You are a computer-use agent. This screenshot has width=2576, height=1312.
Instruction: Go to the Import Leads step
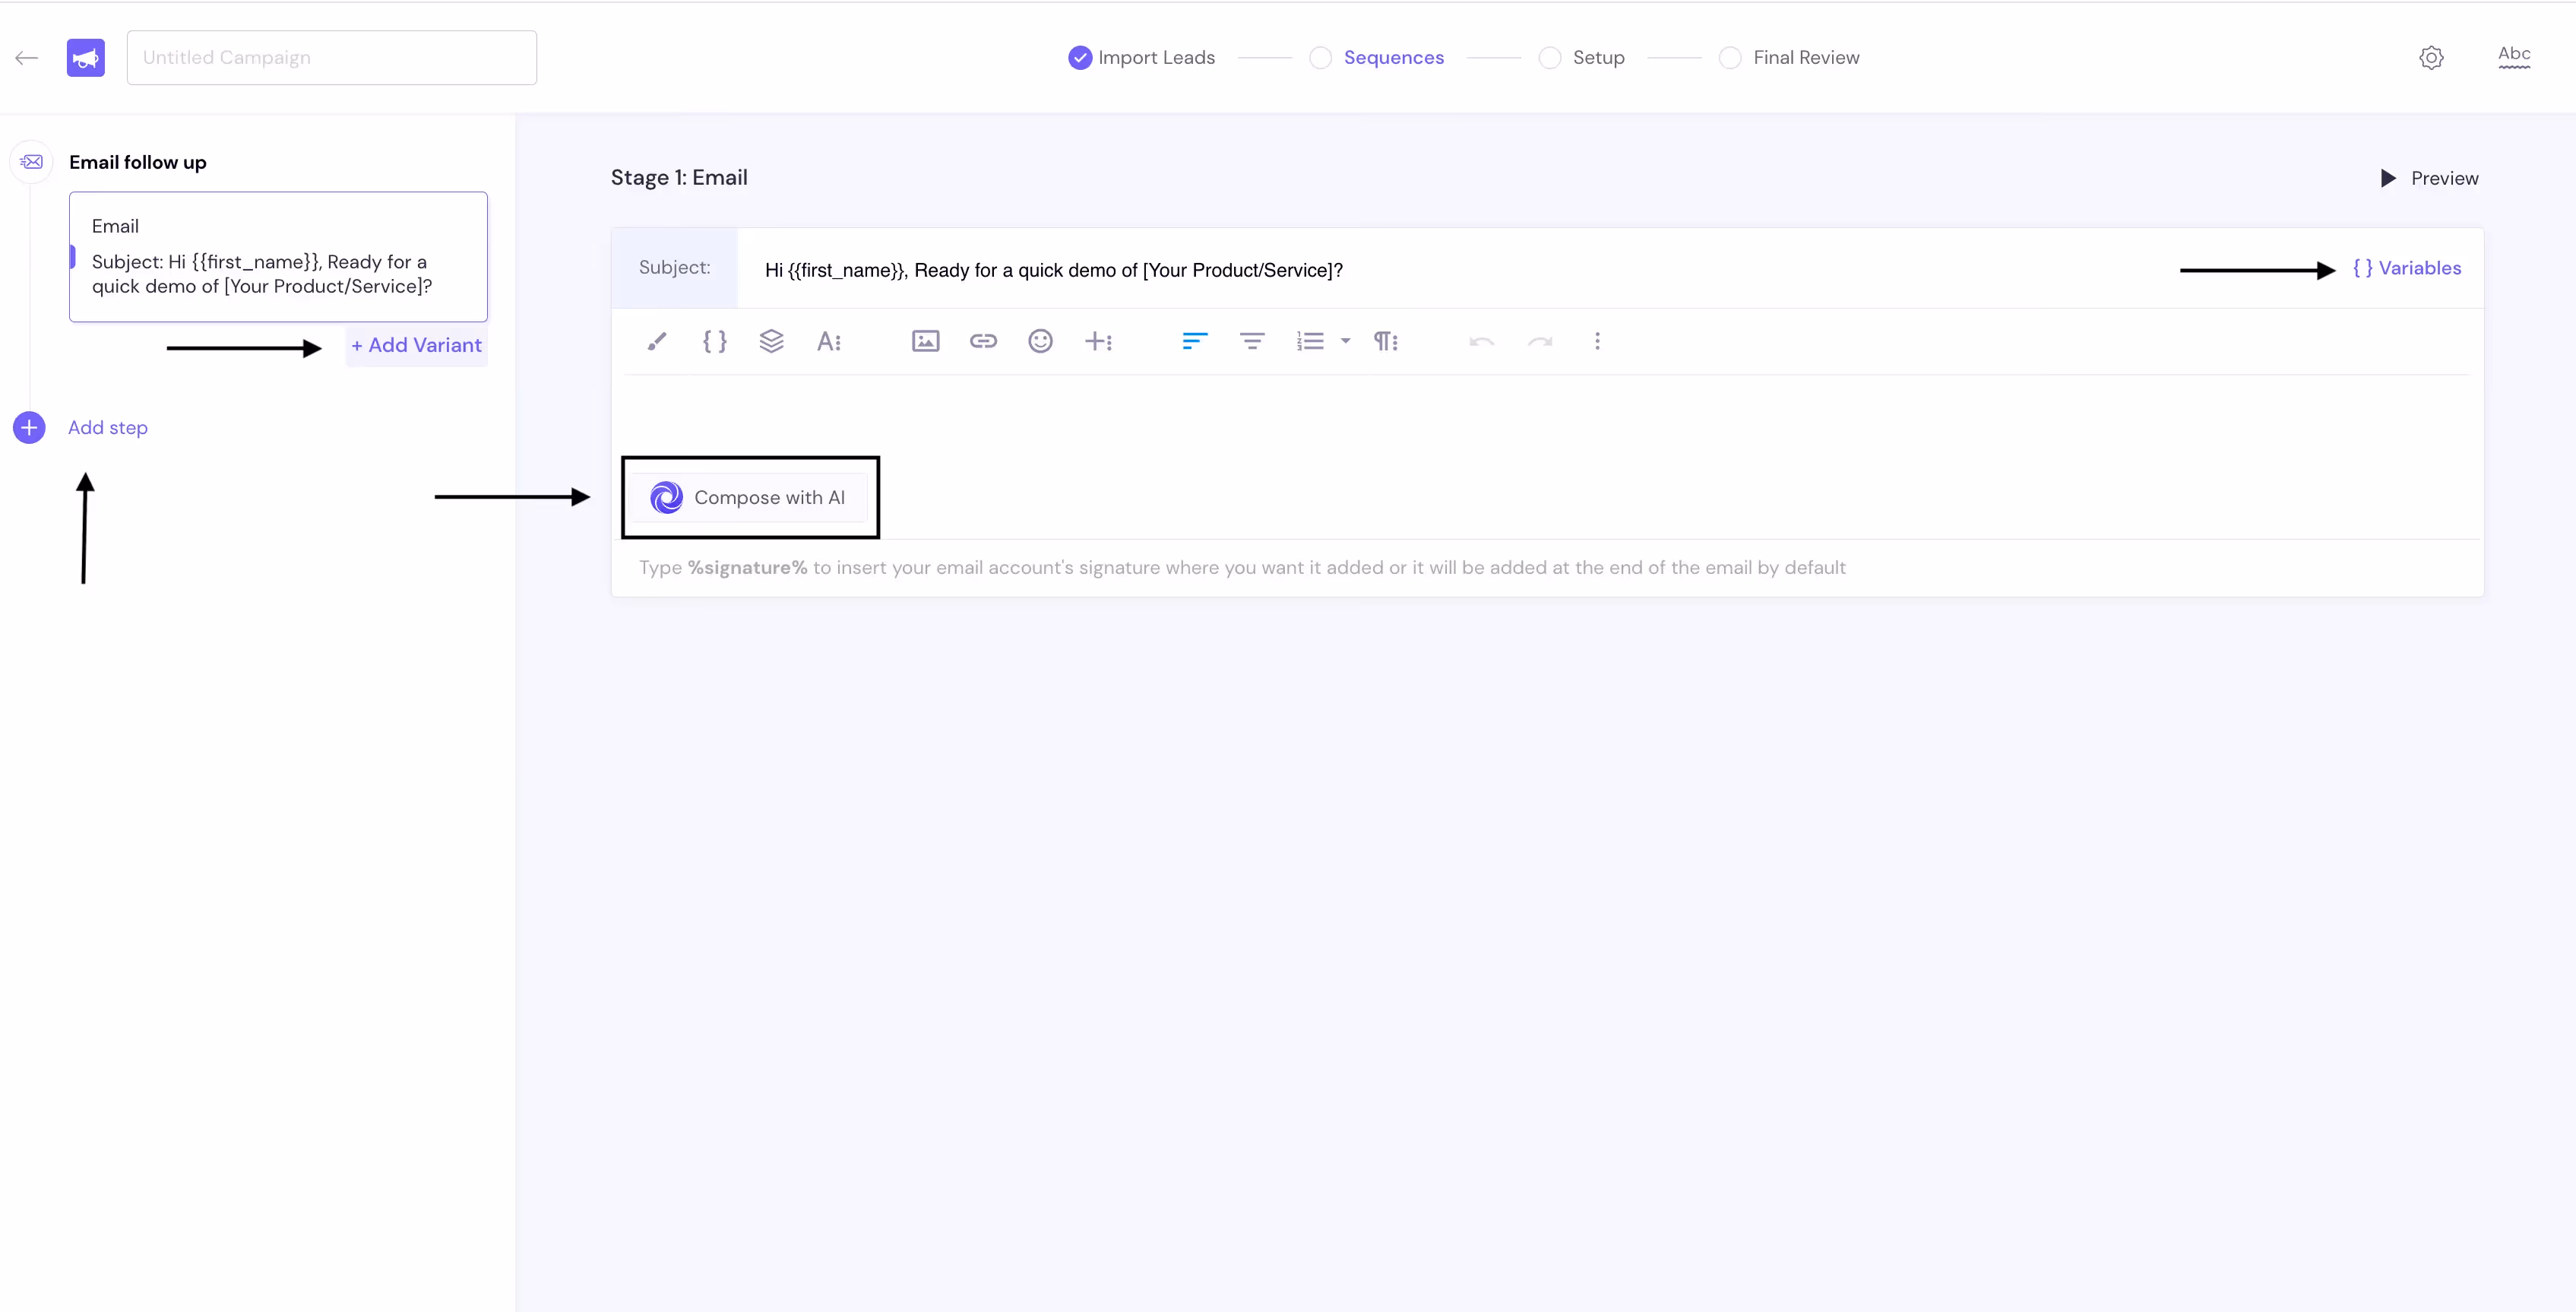(1141, 58)
